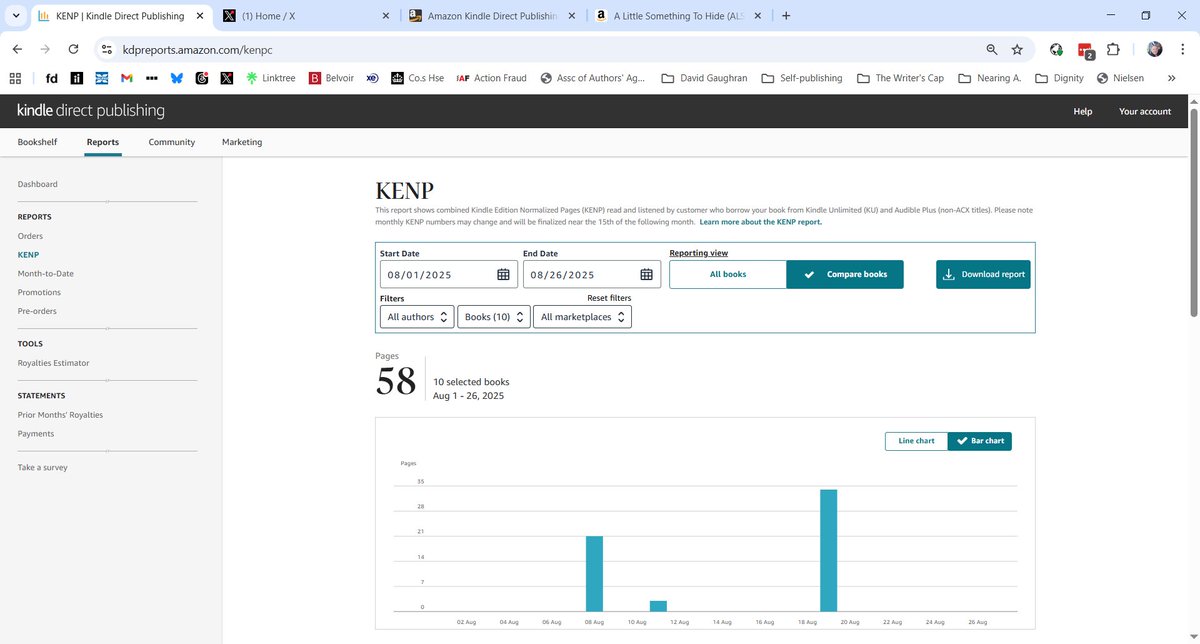
Task: Open a new browser tab
Action: 785,16
